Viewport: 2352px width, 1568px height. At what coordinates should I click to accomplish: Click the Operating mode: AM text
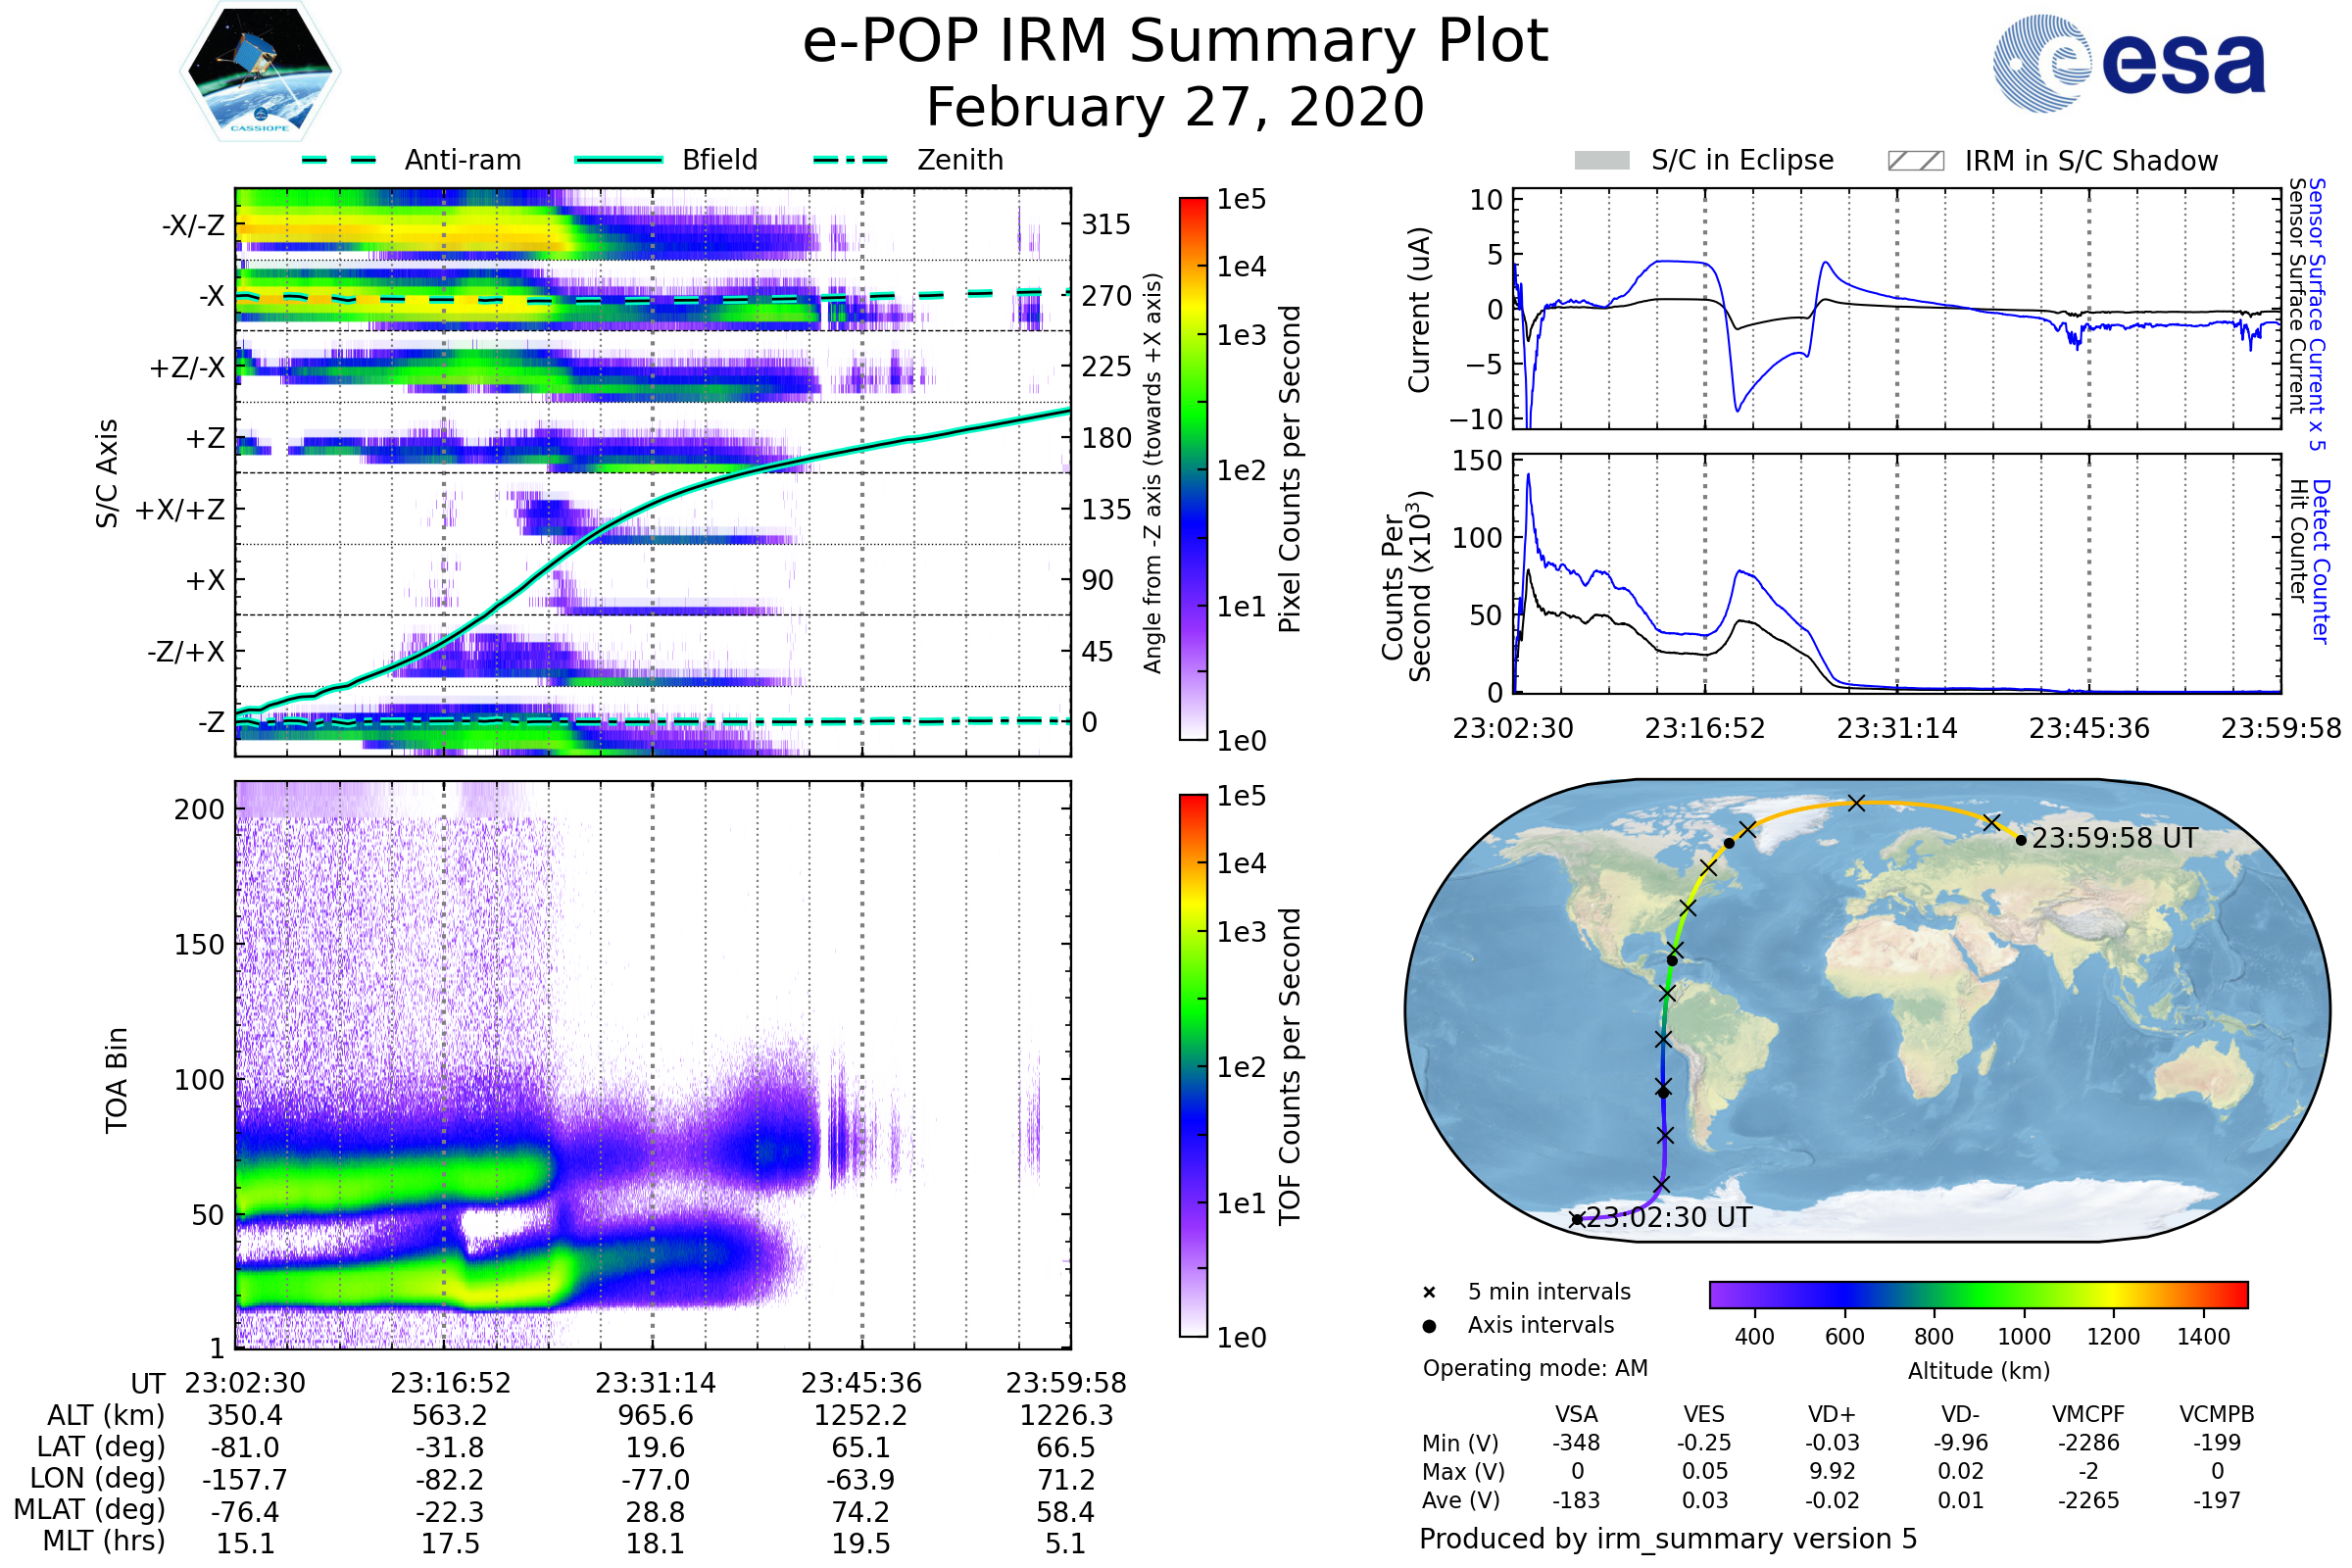[1535, 1368]
